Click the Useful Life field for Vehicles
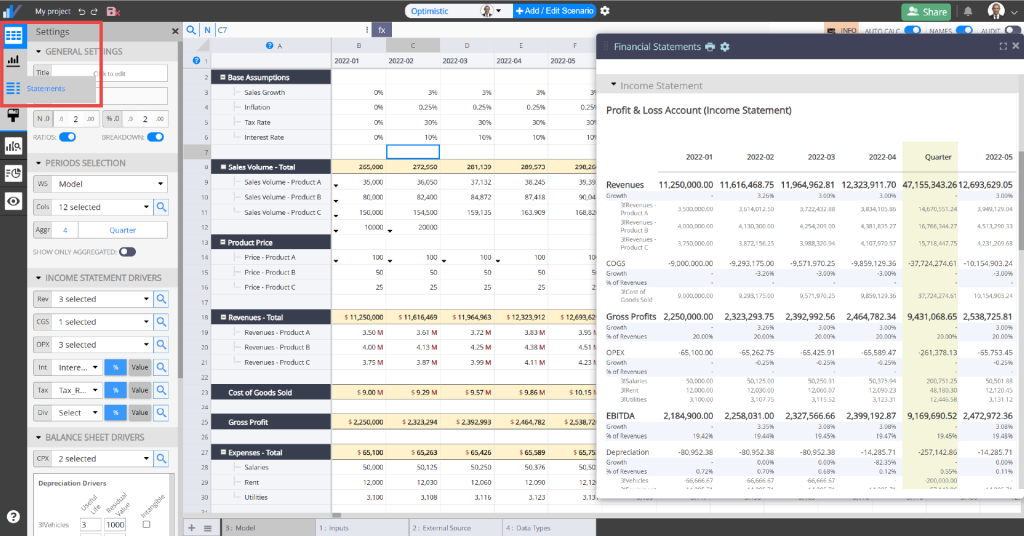This screenshot has height=536, width=1024. pyautogui.click(x=91, y=524)
